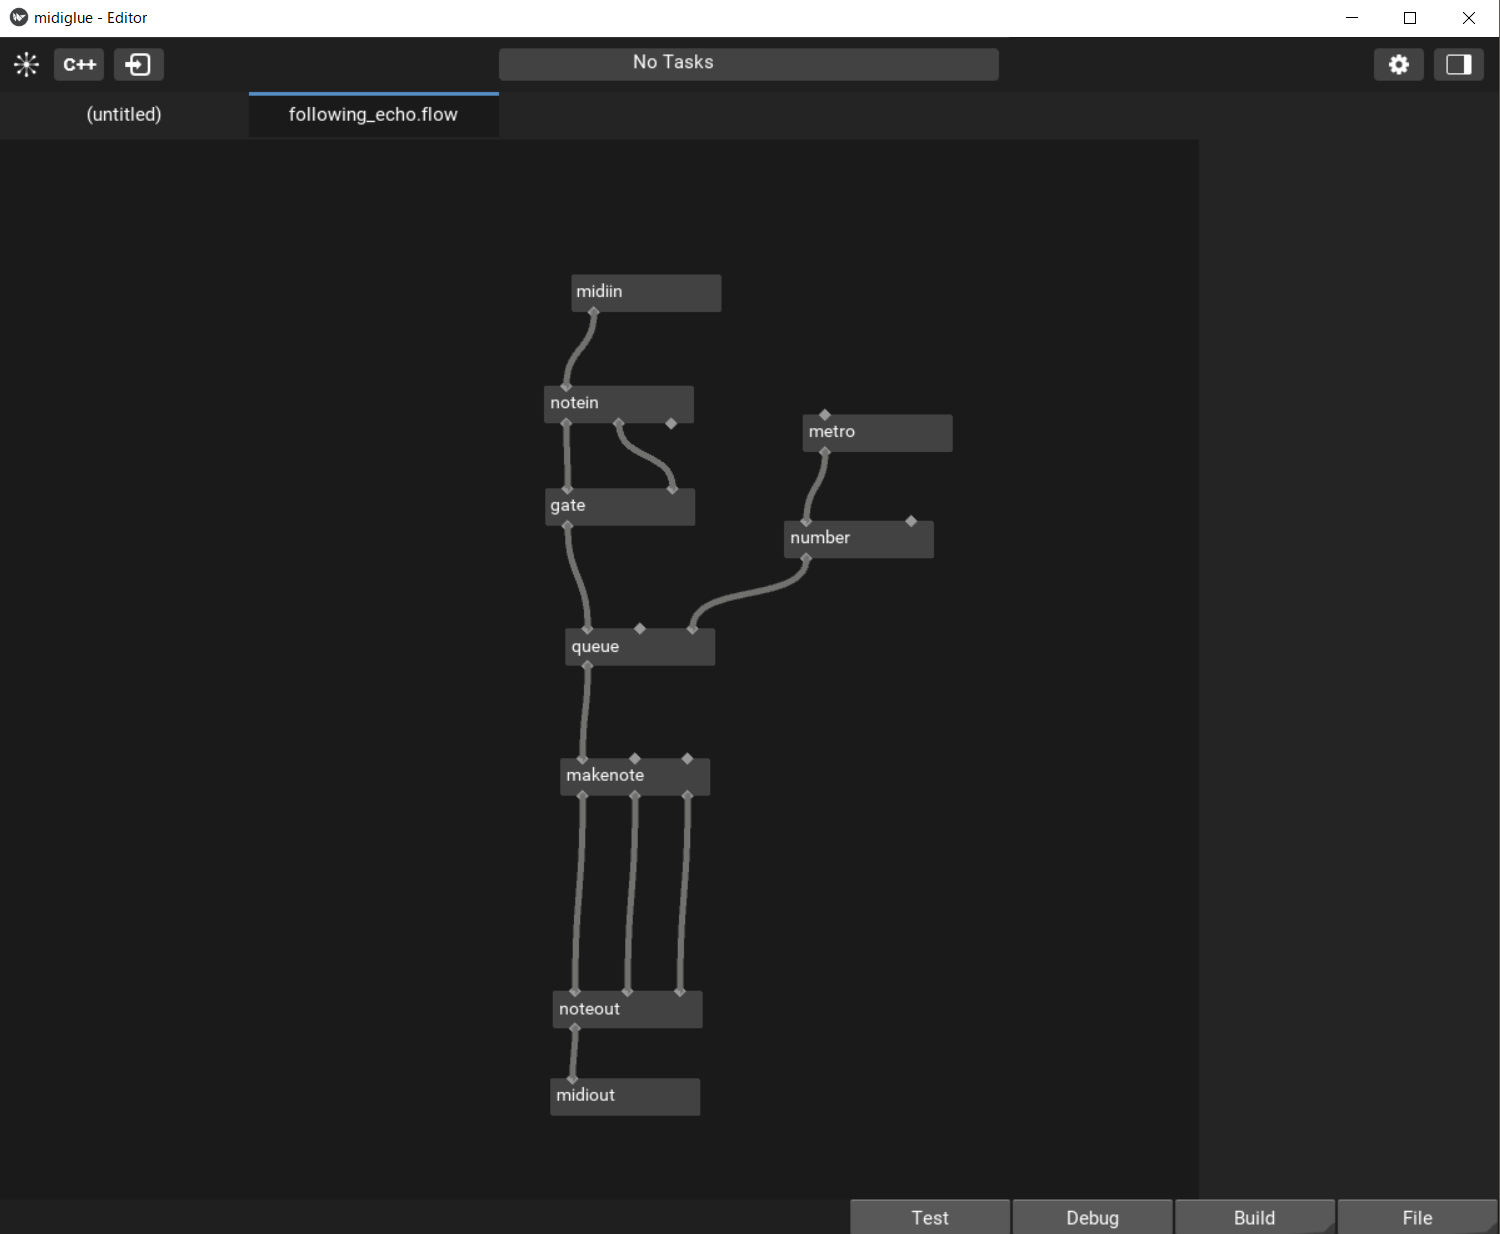1500x1234 pixels.
Task: Click the No Tasks status bar
Action: [x=748, y=63]
